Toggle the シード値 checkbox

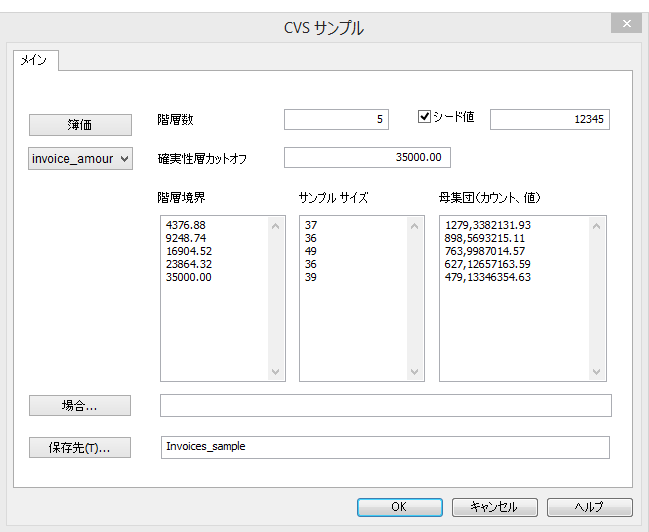(x=424, y=117)
